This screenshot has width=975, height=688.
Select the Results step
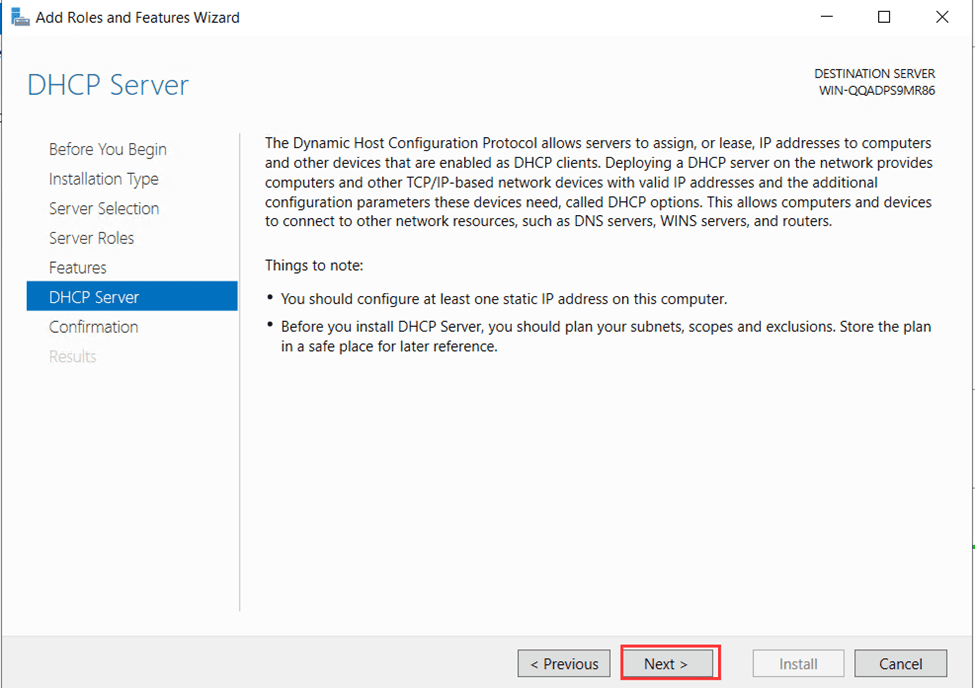pos(72,356)
